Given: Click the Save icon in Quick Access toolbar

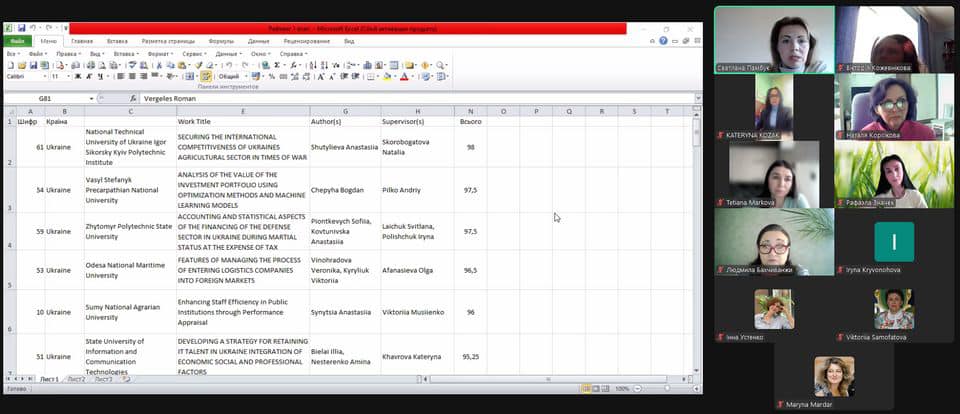Looking at the screenshot, I should point(21,28).
